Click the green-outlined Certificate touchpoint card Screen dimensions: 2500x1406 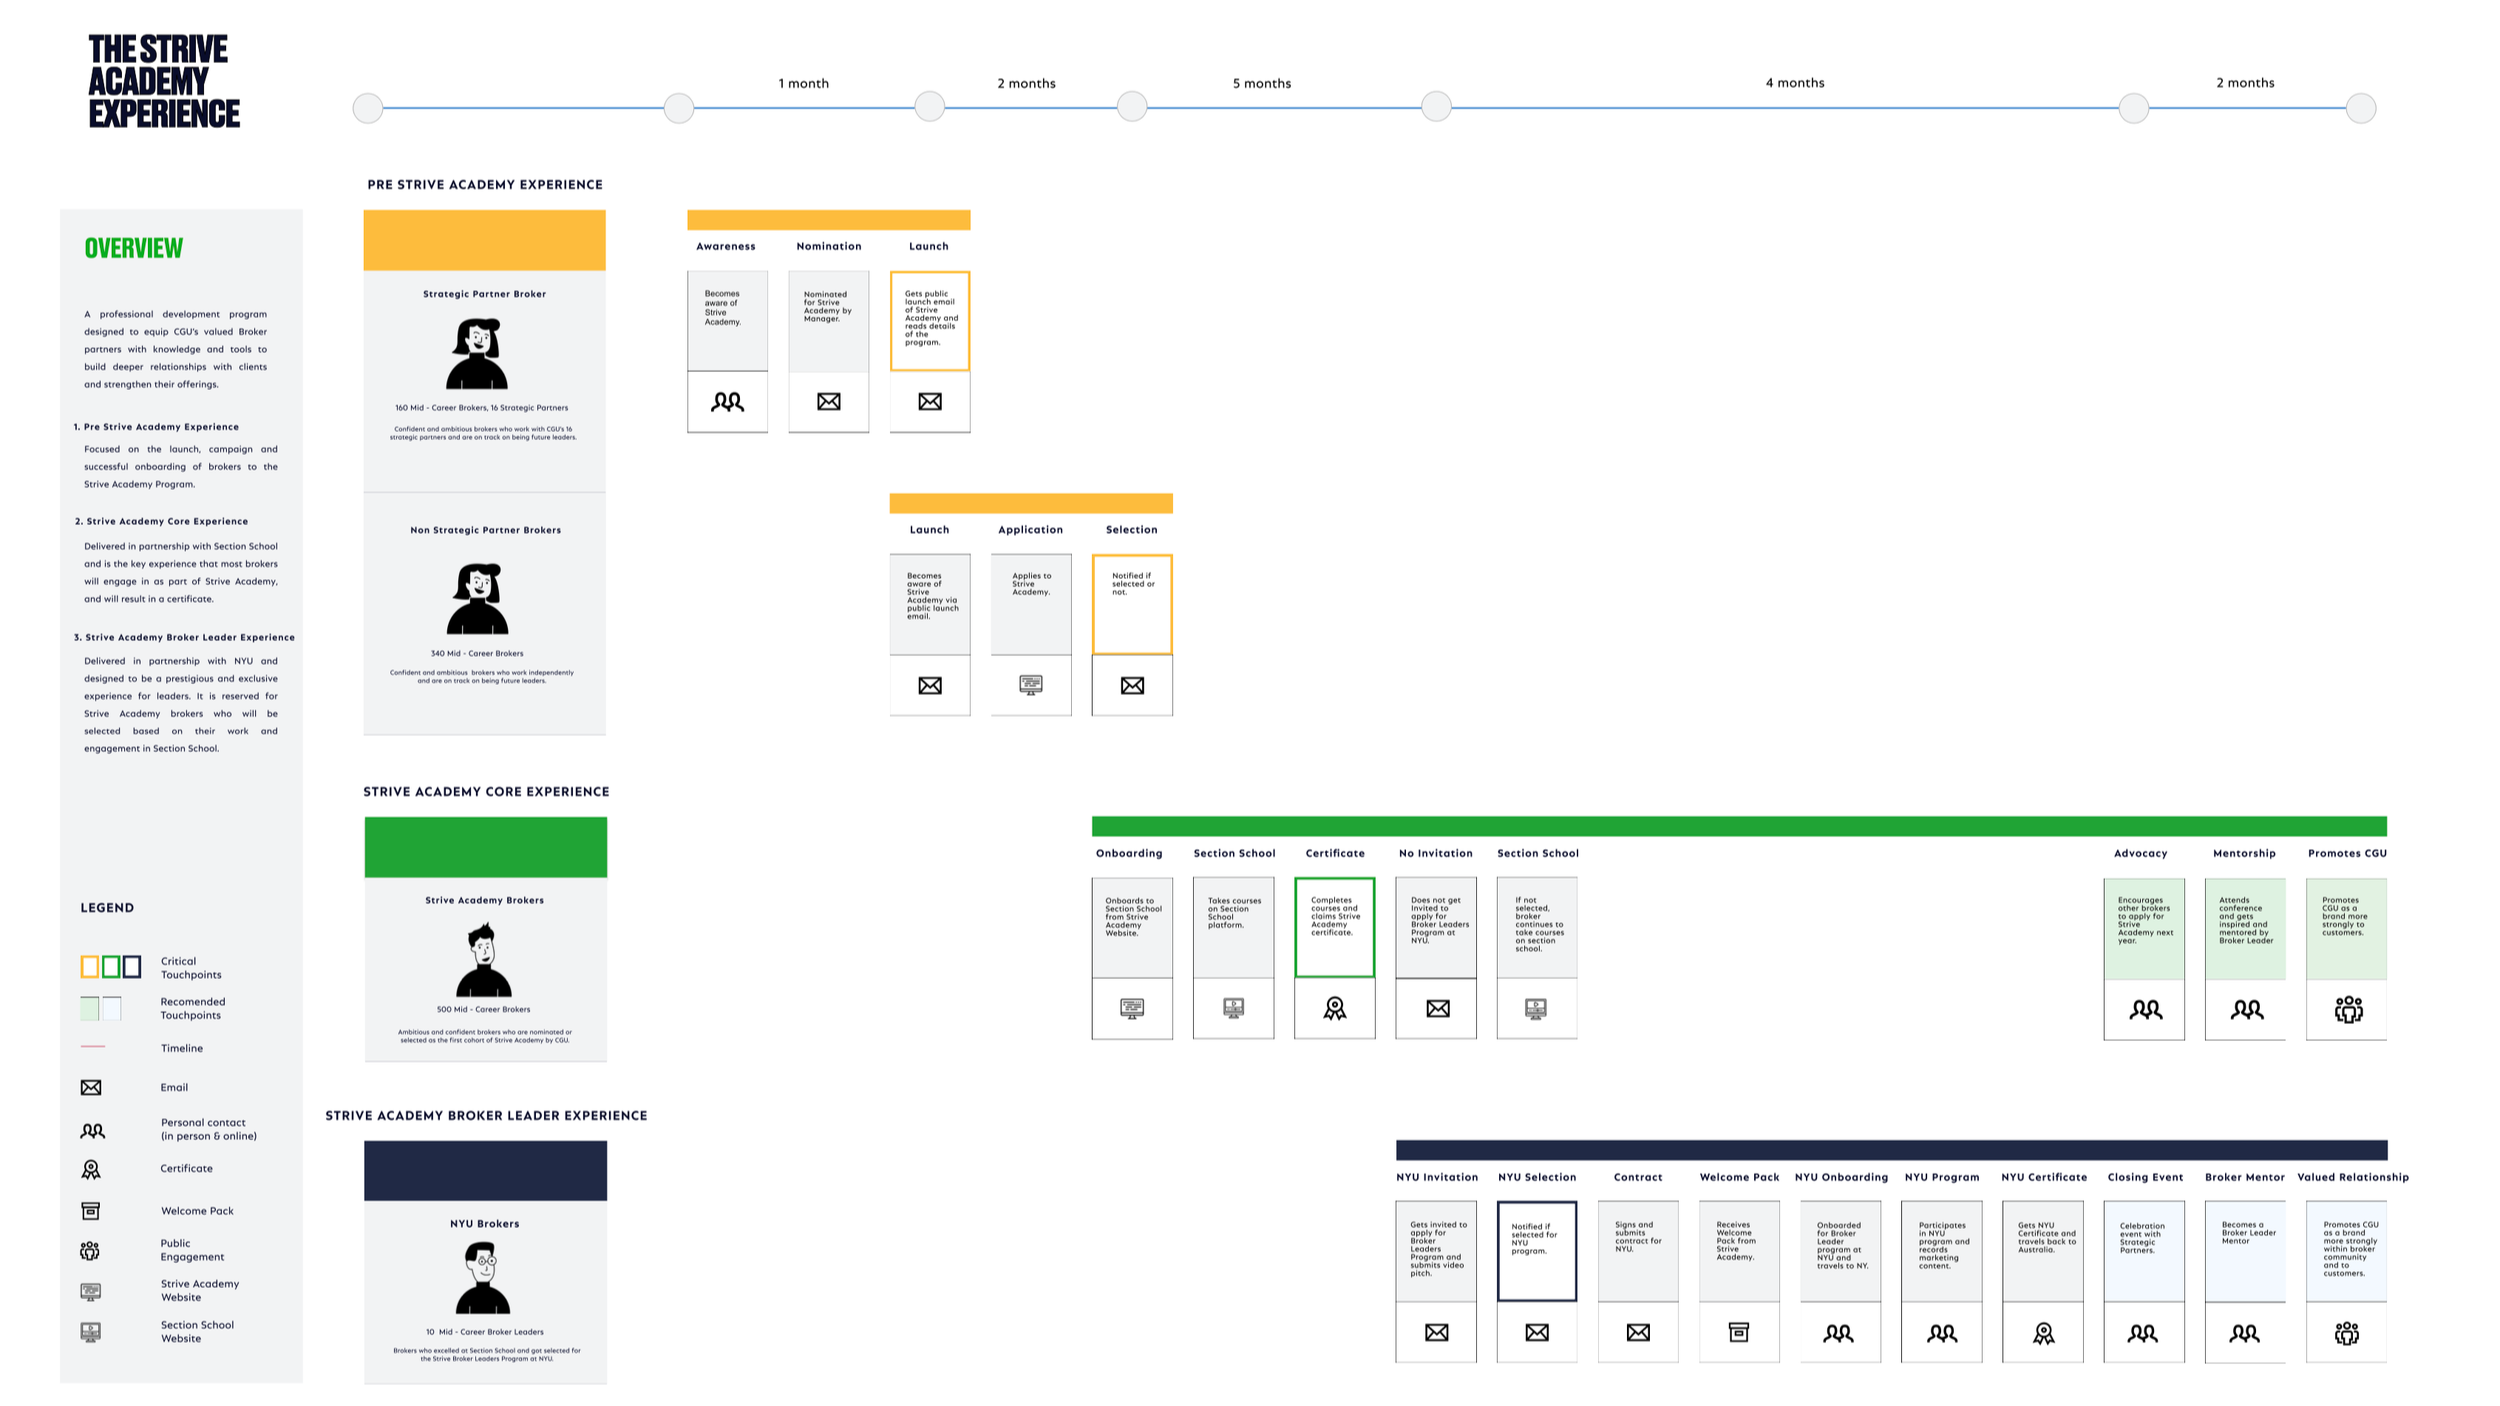tap(1334, 927)
